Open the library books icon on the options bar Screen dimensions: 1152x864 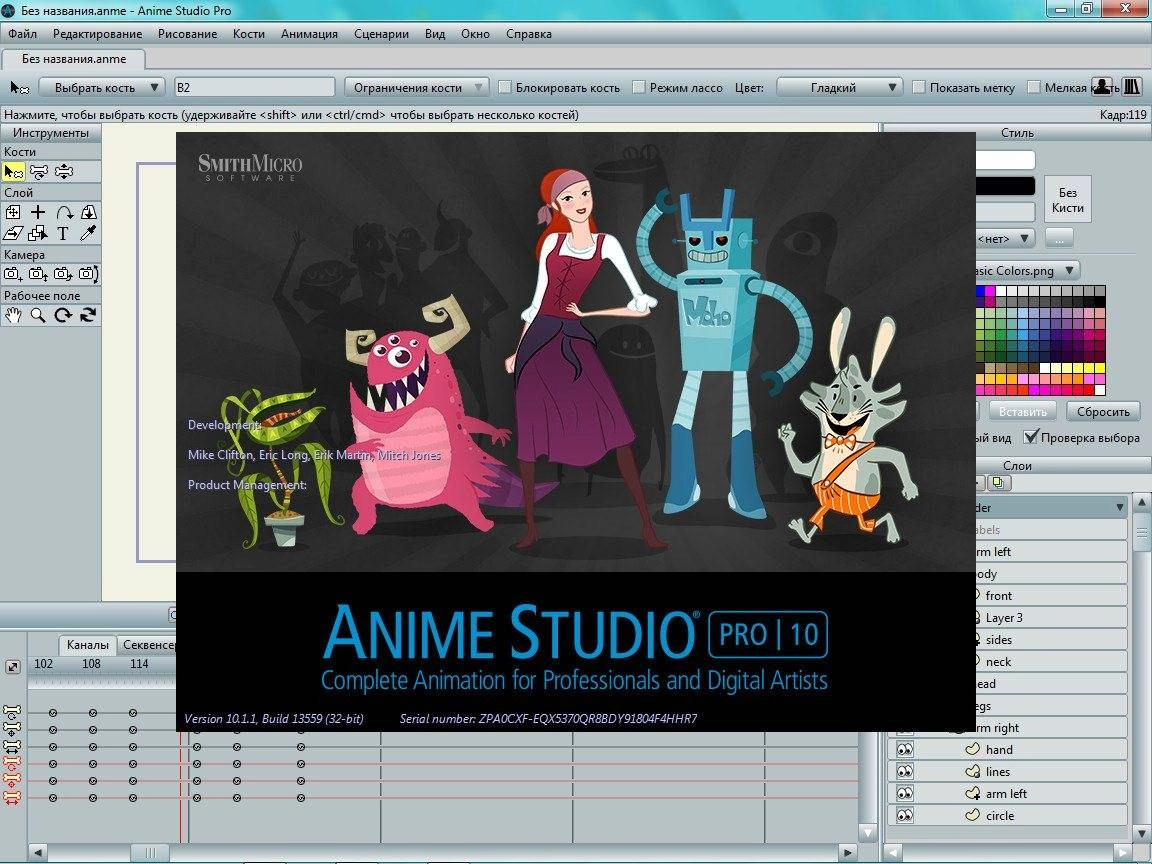click(x=1132, y=87)
